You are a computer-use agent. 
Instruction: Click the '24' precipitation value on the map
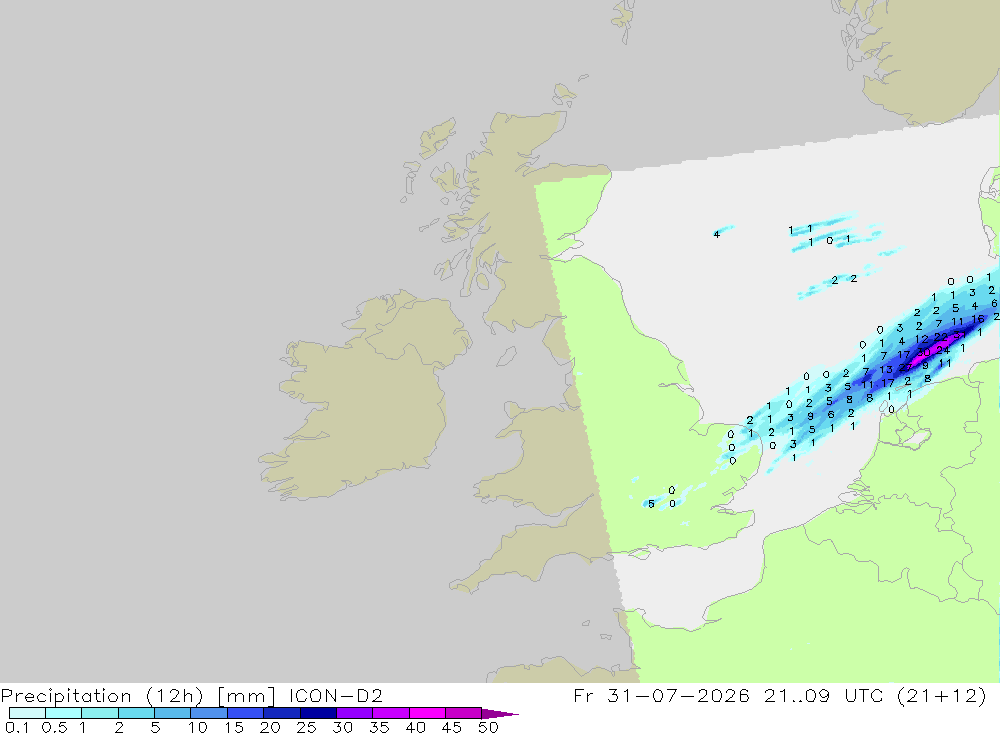pos(943,350)
